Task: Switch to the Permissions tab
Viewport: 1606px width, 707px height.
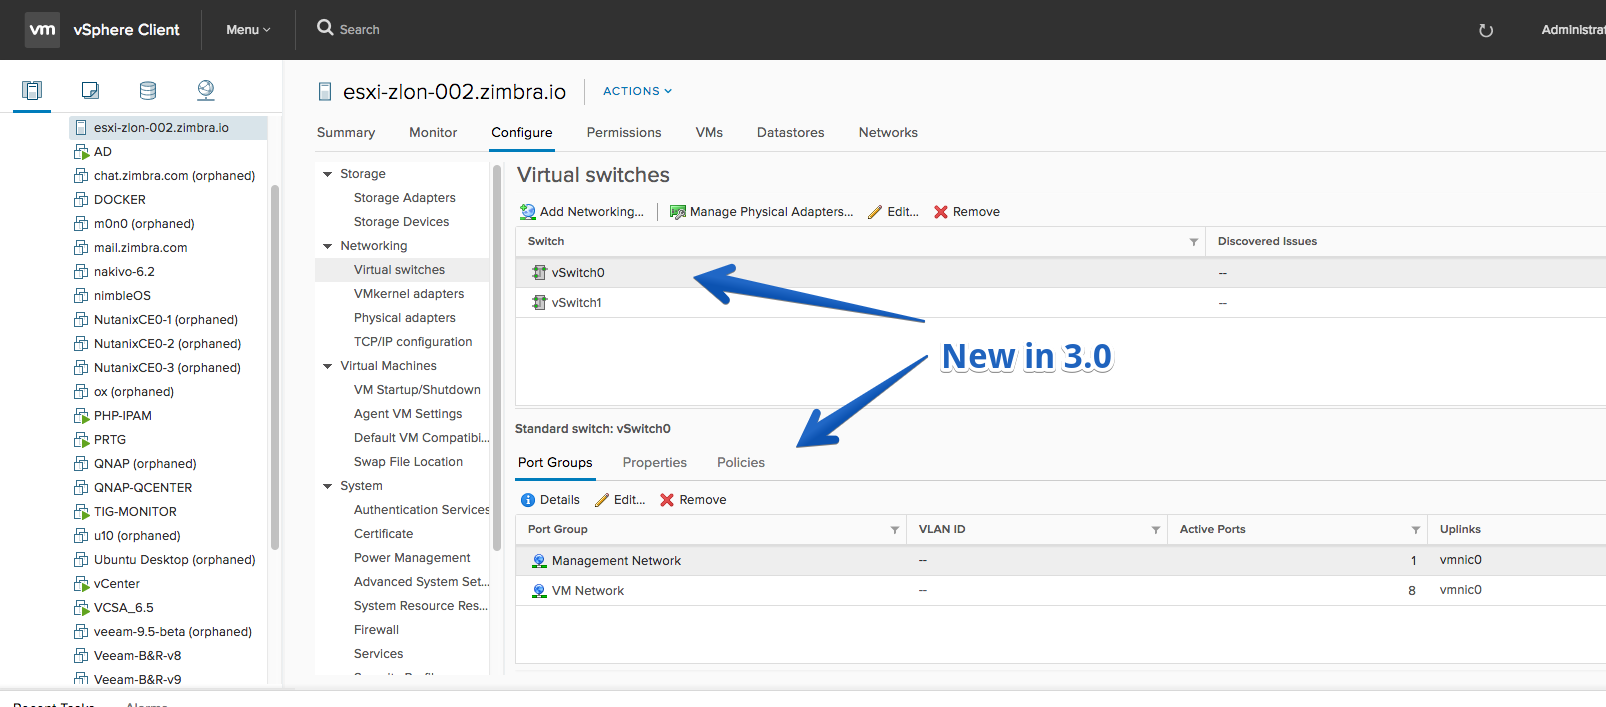Action: pos(624,132)
